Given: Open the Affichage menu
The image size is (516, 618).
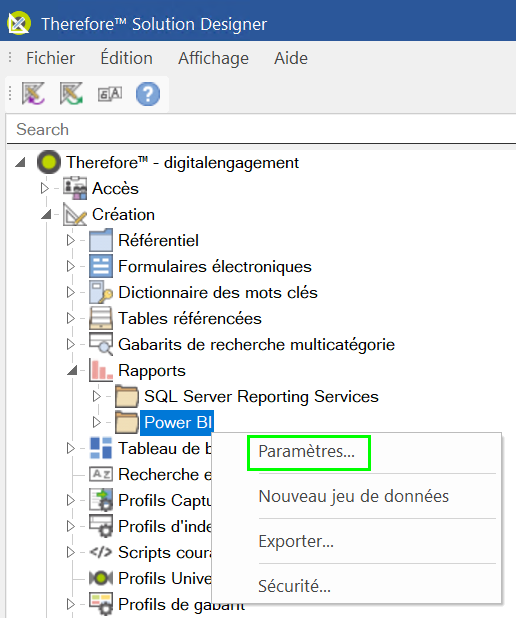Looking at the screenshot, I should click(213, 58).
